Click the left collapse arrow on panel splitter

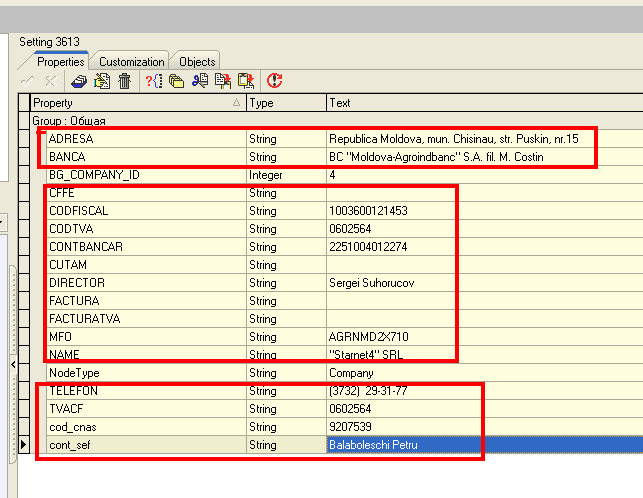pos(13,364)
